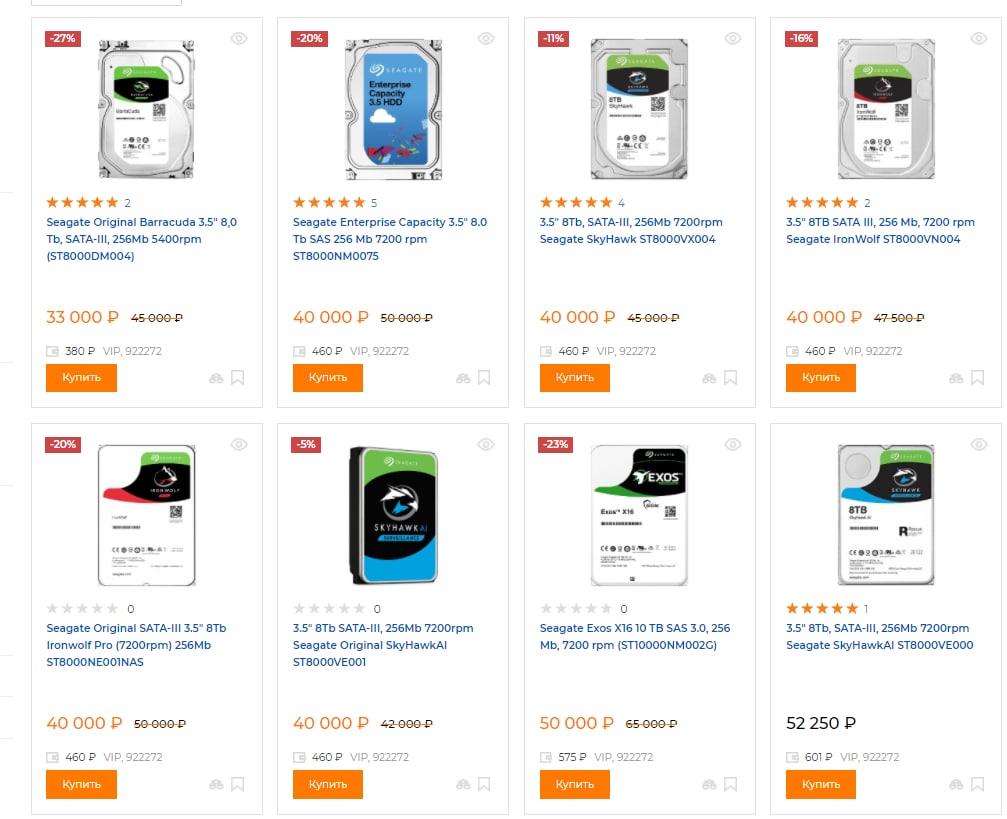
Task: Toggle quick view eye on SkyHawkAI ST8000VE000
Action: pyautogui.click(x=979, y=444)
